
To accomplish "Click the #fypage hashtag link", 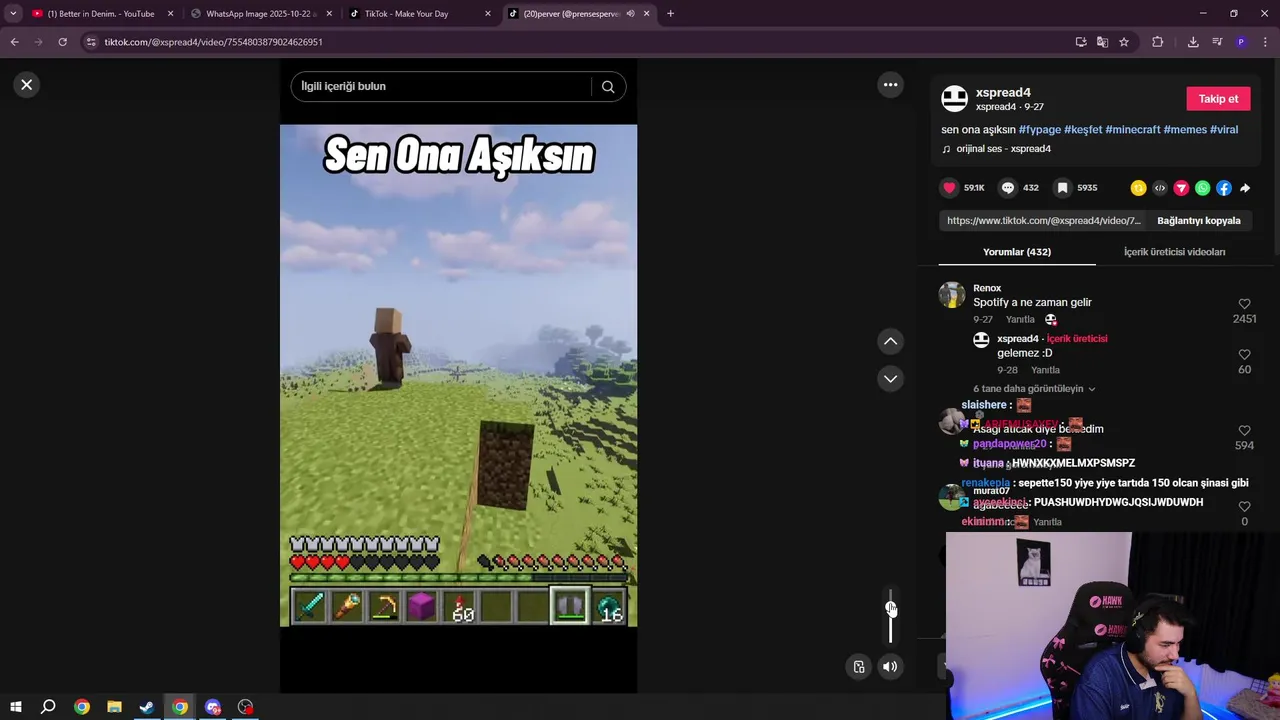I will point(1039,130).
